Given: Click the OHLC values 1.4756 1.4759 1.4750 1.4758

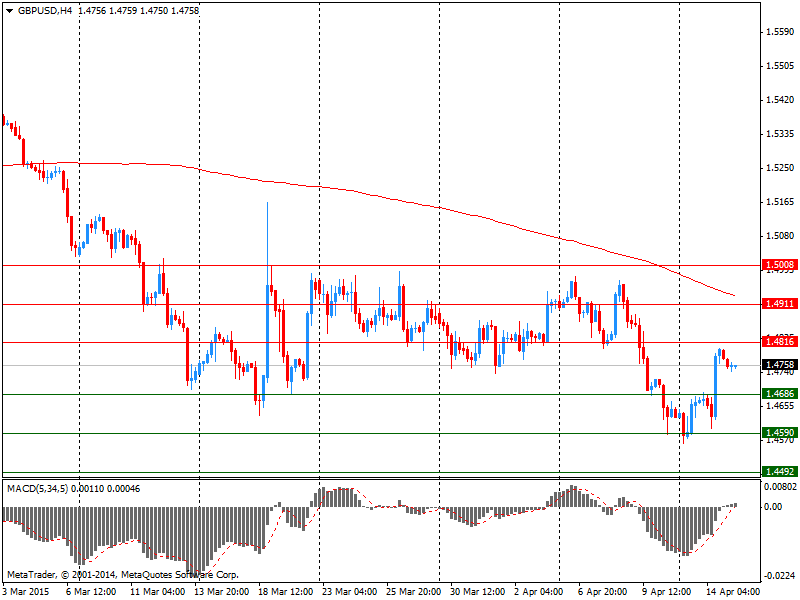Looking at the screenshot, I should tap(138, 11).
